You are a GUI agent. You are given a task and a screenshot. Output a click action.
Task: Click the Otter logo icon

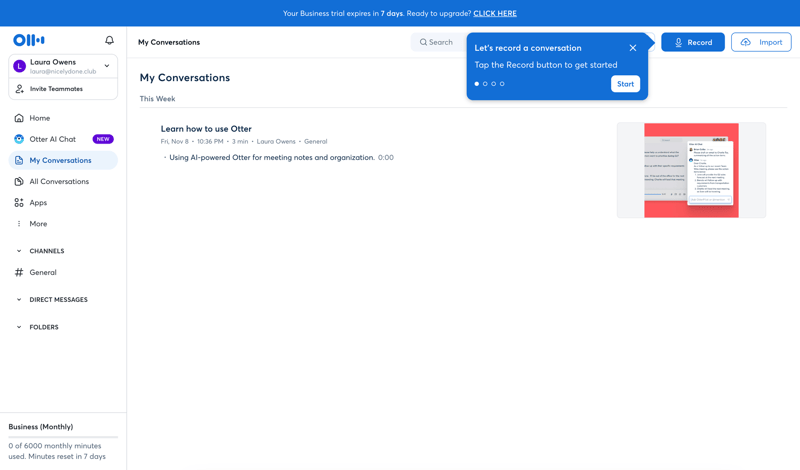point(29,40)
